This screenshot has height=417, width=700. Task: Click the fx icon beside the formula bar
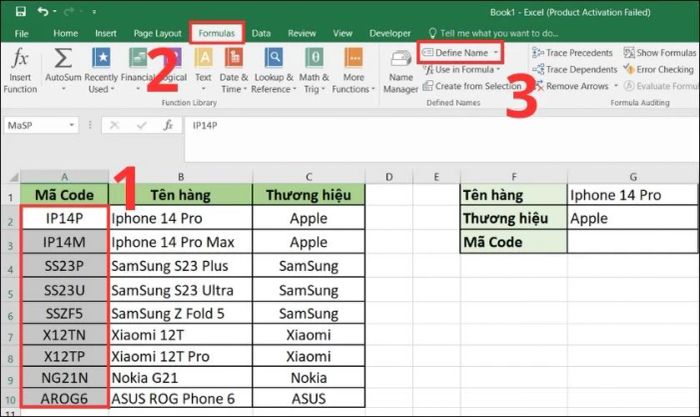click(x=168, y=125)
